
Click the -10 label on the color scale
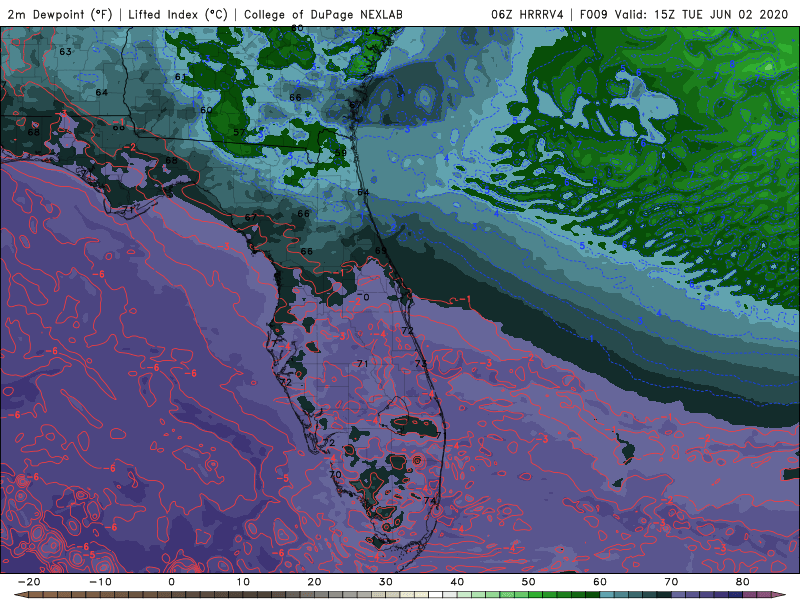[100, 582]
